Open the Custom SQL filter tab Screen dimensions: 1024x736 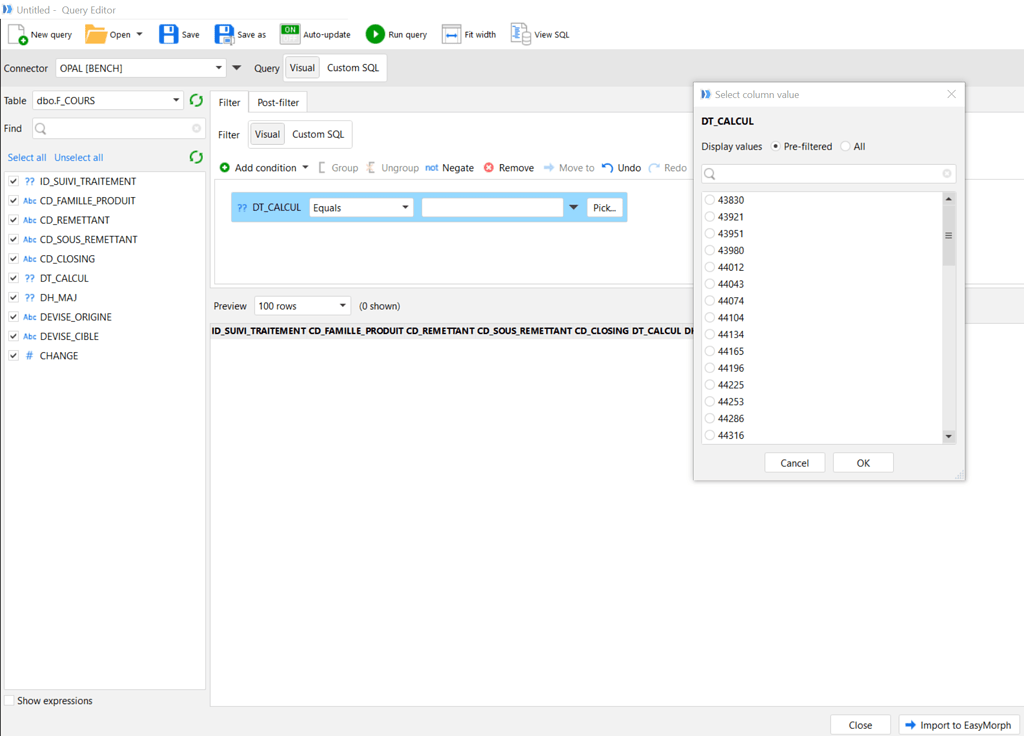(x=317, y=134)
